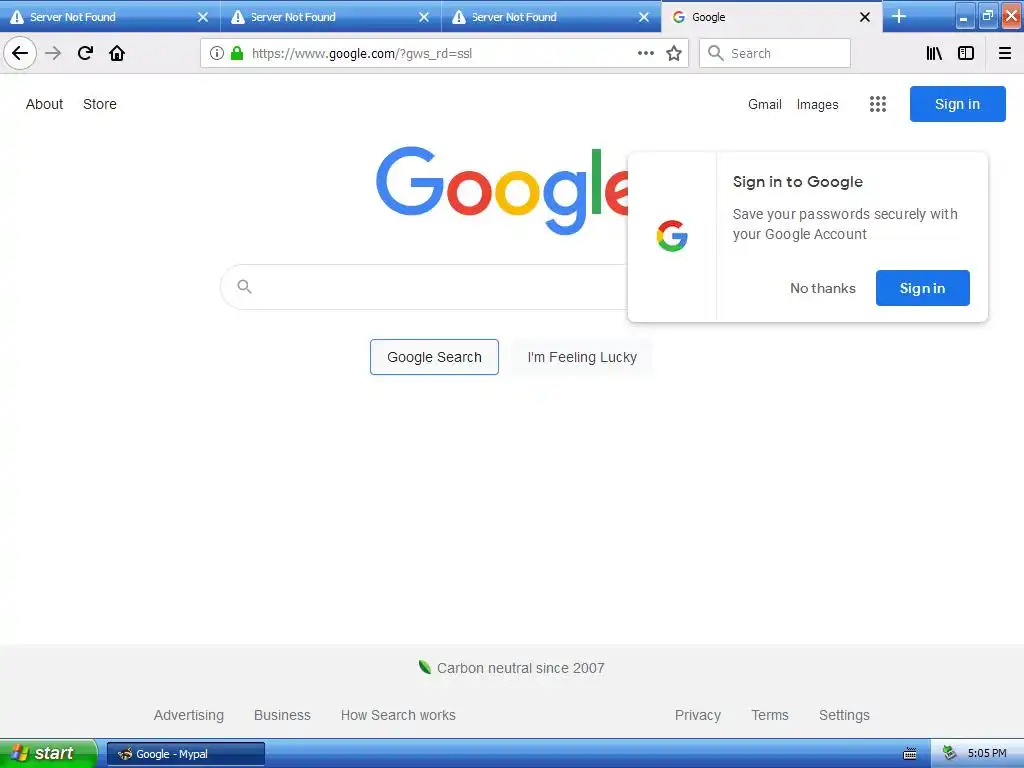This screenshot has width=1024, height=768.
Task: Click the green secure padlock icon
Action: click(237, 53)
